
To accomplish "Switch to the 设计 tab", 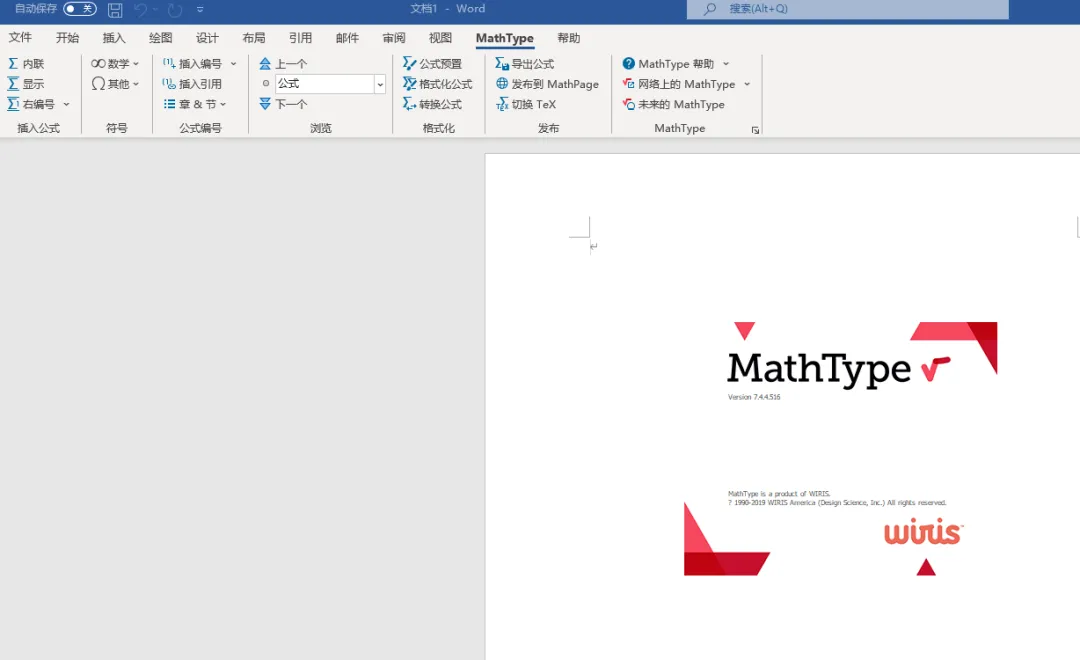I will tap(207, 38).
